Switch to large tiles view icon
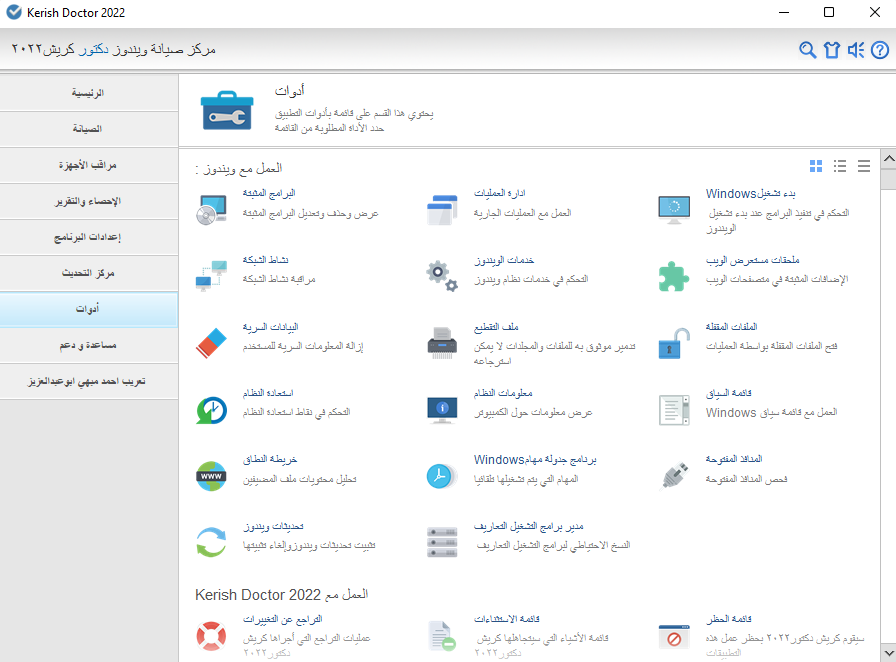Screen dimensions: 896x662 816,166
